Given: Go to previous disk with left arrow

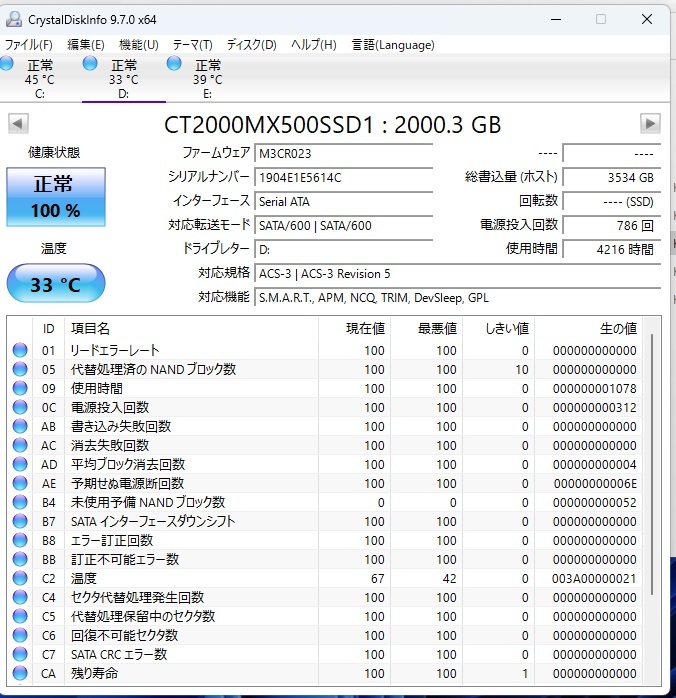Looking at the screenshot, I should click(18, 124).
